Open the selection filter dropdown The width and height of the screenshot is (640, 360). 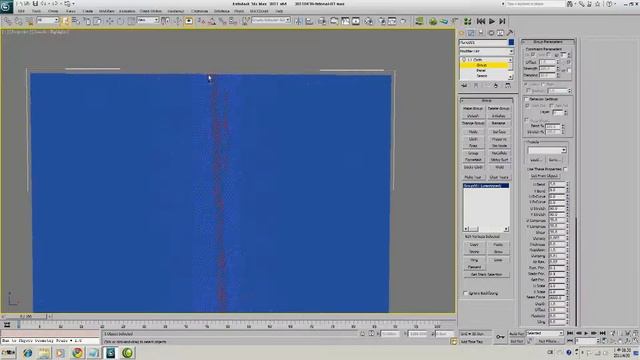pyautogui.click(x=48, y=20)
